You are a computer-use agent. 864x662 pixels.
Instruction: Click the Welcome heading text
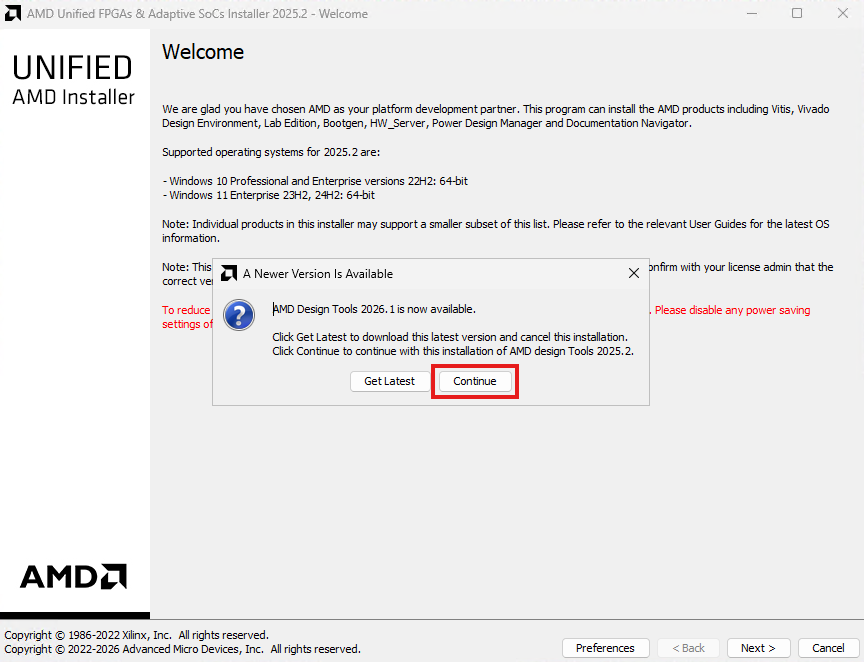tap(203, 52)
